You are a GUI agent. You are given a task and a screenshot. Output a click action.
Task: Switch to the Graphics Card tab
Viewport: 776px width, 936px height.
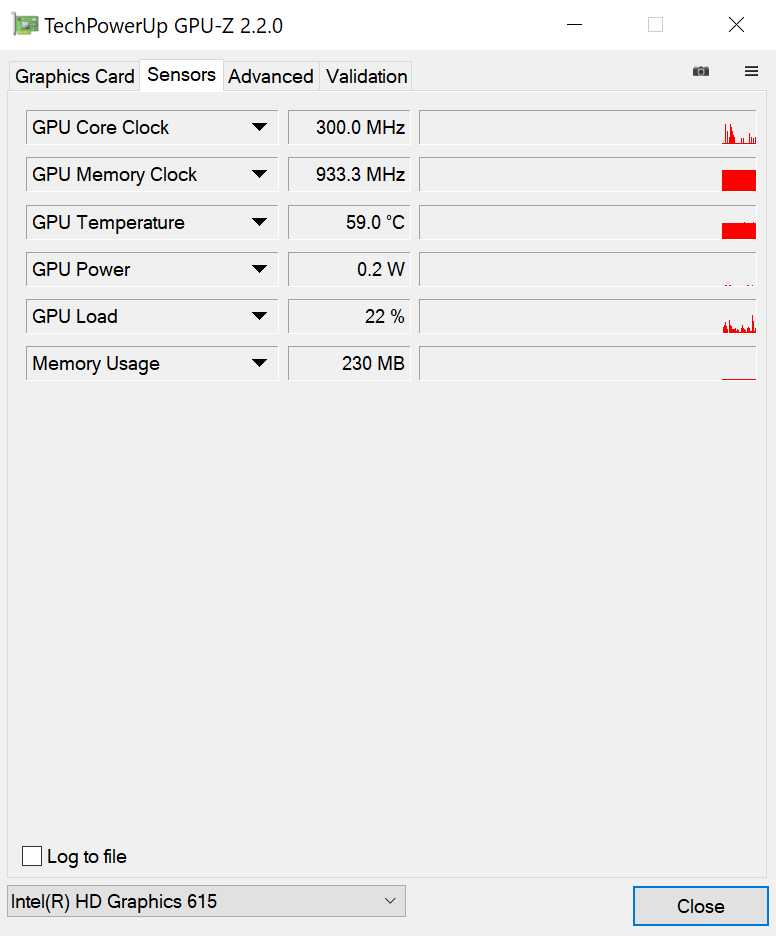point(75,76)
